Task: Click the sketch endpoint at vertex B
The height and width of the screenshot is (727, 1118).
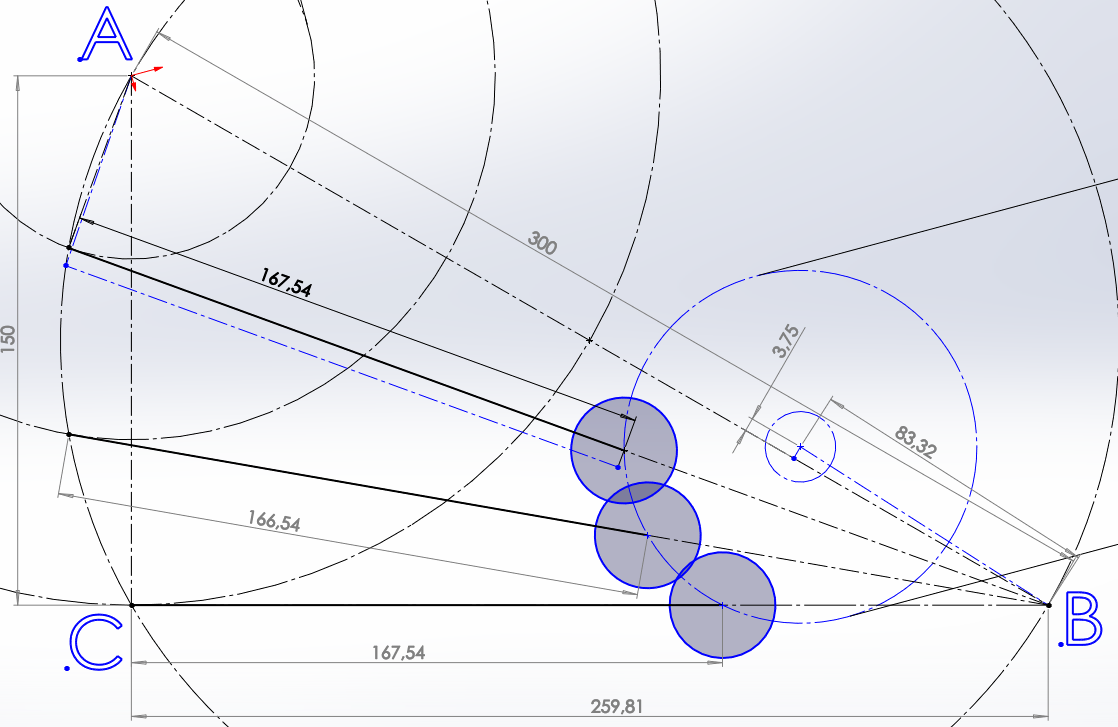Action: pyautogui.click(x=1048, y=605)
